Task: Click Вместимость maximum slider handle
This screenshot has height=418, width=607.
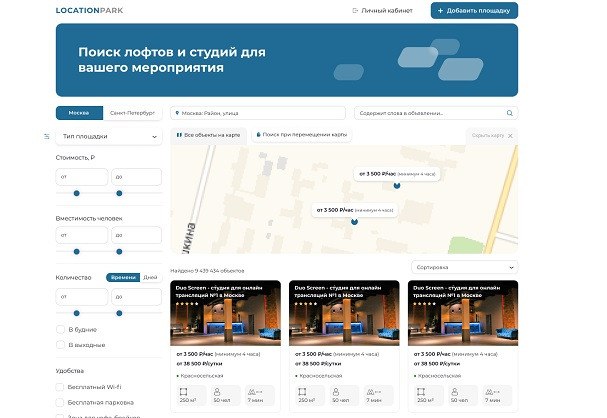Action: point(119,252)
